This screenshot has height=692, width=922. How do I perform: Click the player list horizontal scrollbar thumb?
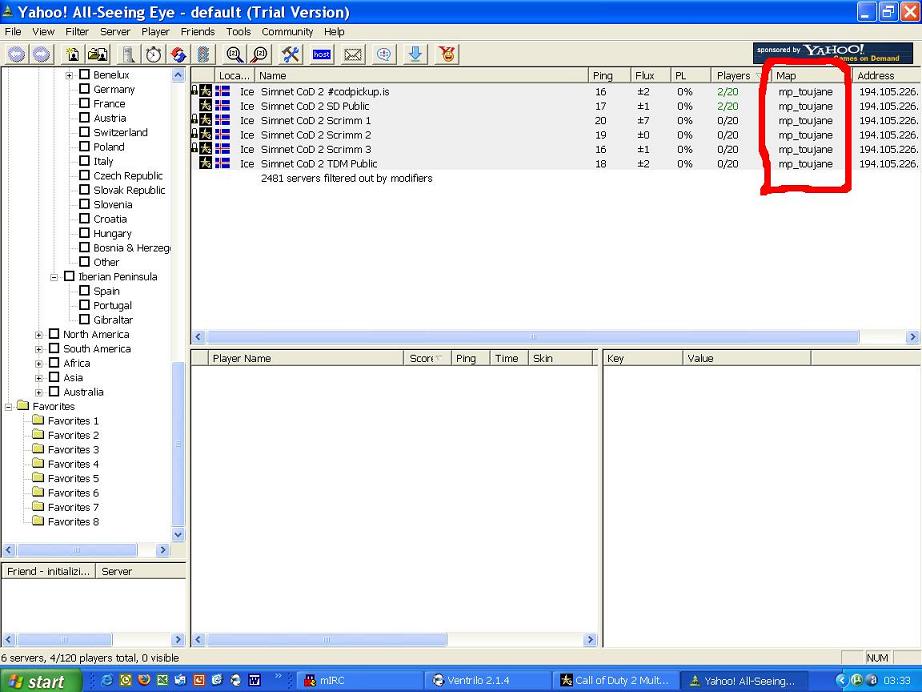point(327,640)
